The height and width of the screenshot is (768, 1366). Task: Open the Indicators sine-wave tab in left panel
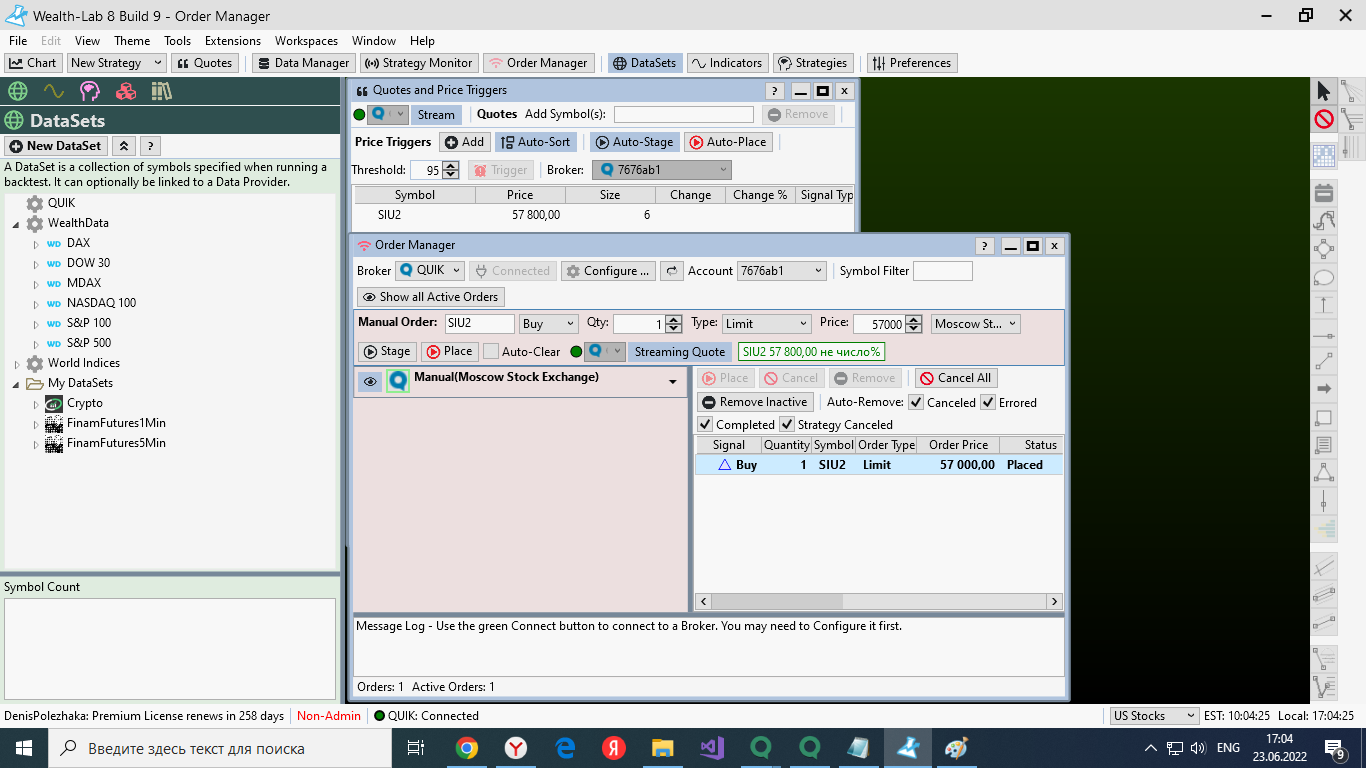click(53, 91)
